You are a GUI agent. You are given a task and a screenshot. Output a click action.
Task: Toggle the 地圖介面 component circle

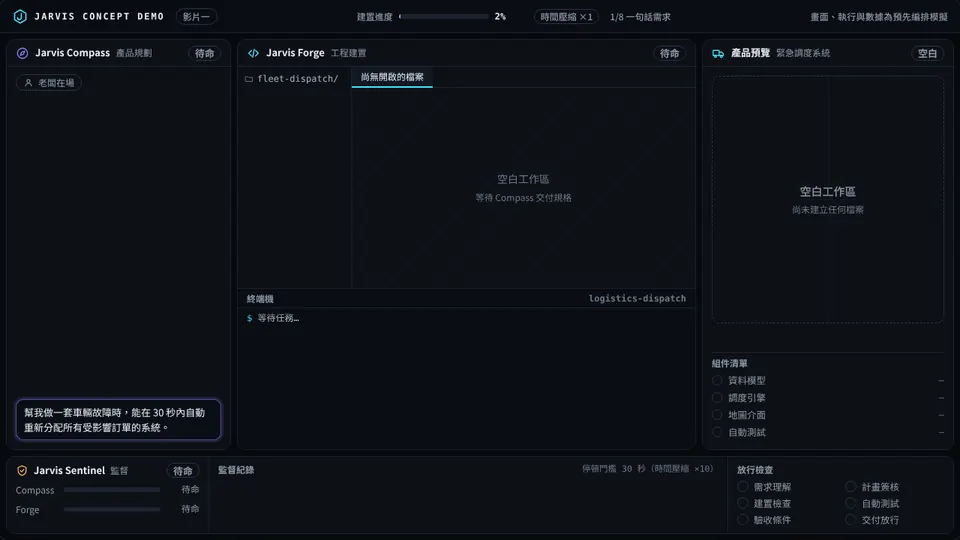(x=717, y=414)
